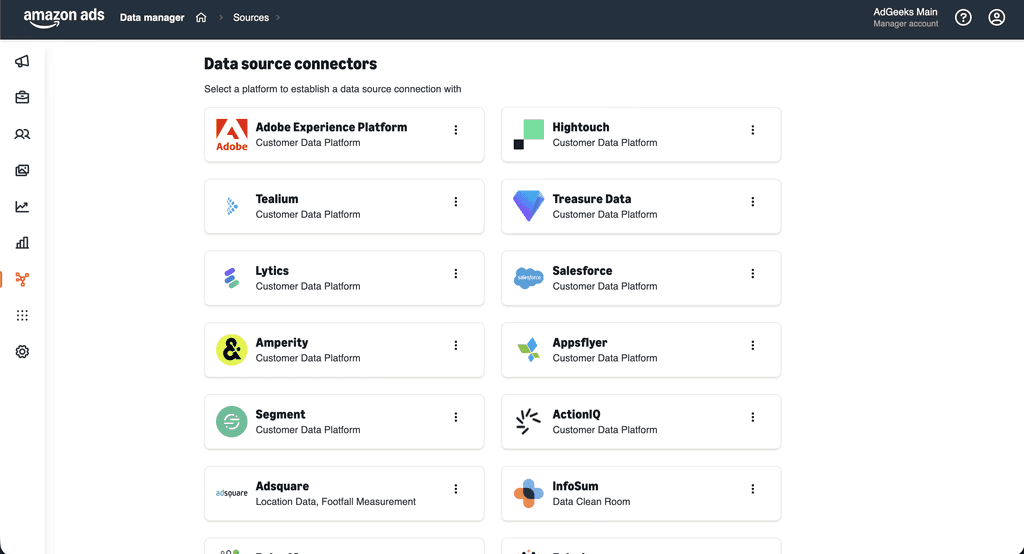
Task: Click the Hightouch logo icon
Action: 528,135
